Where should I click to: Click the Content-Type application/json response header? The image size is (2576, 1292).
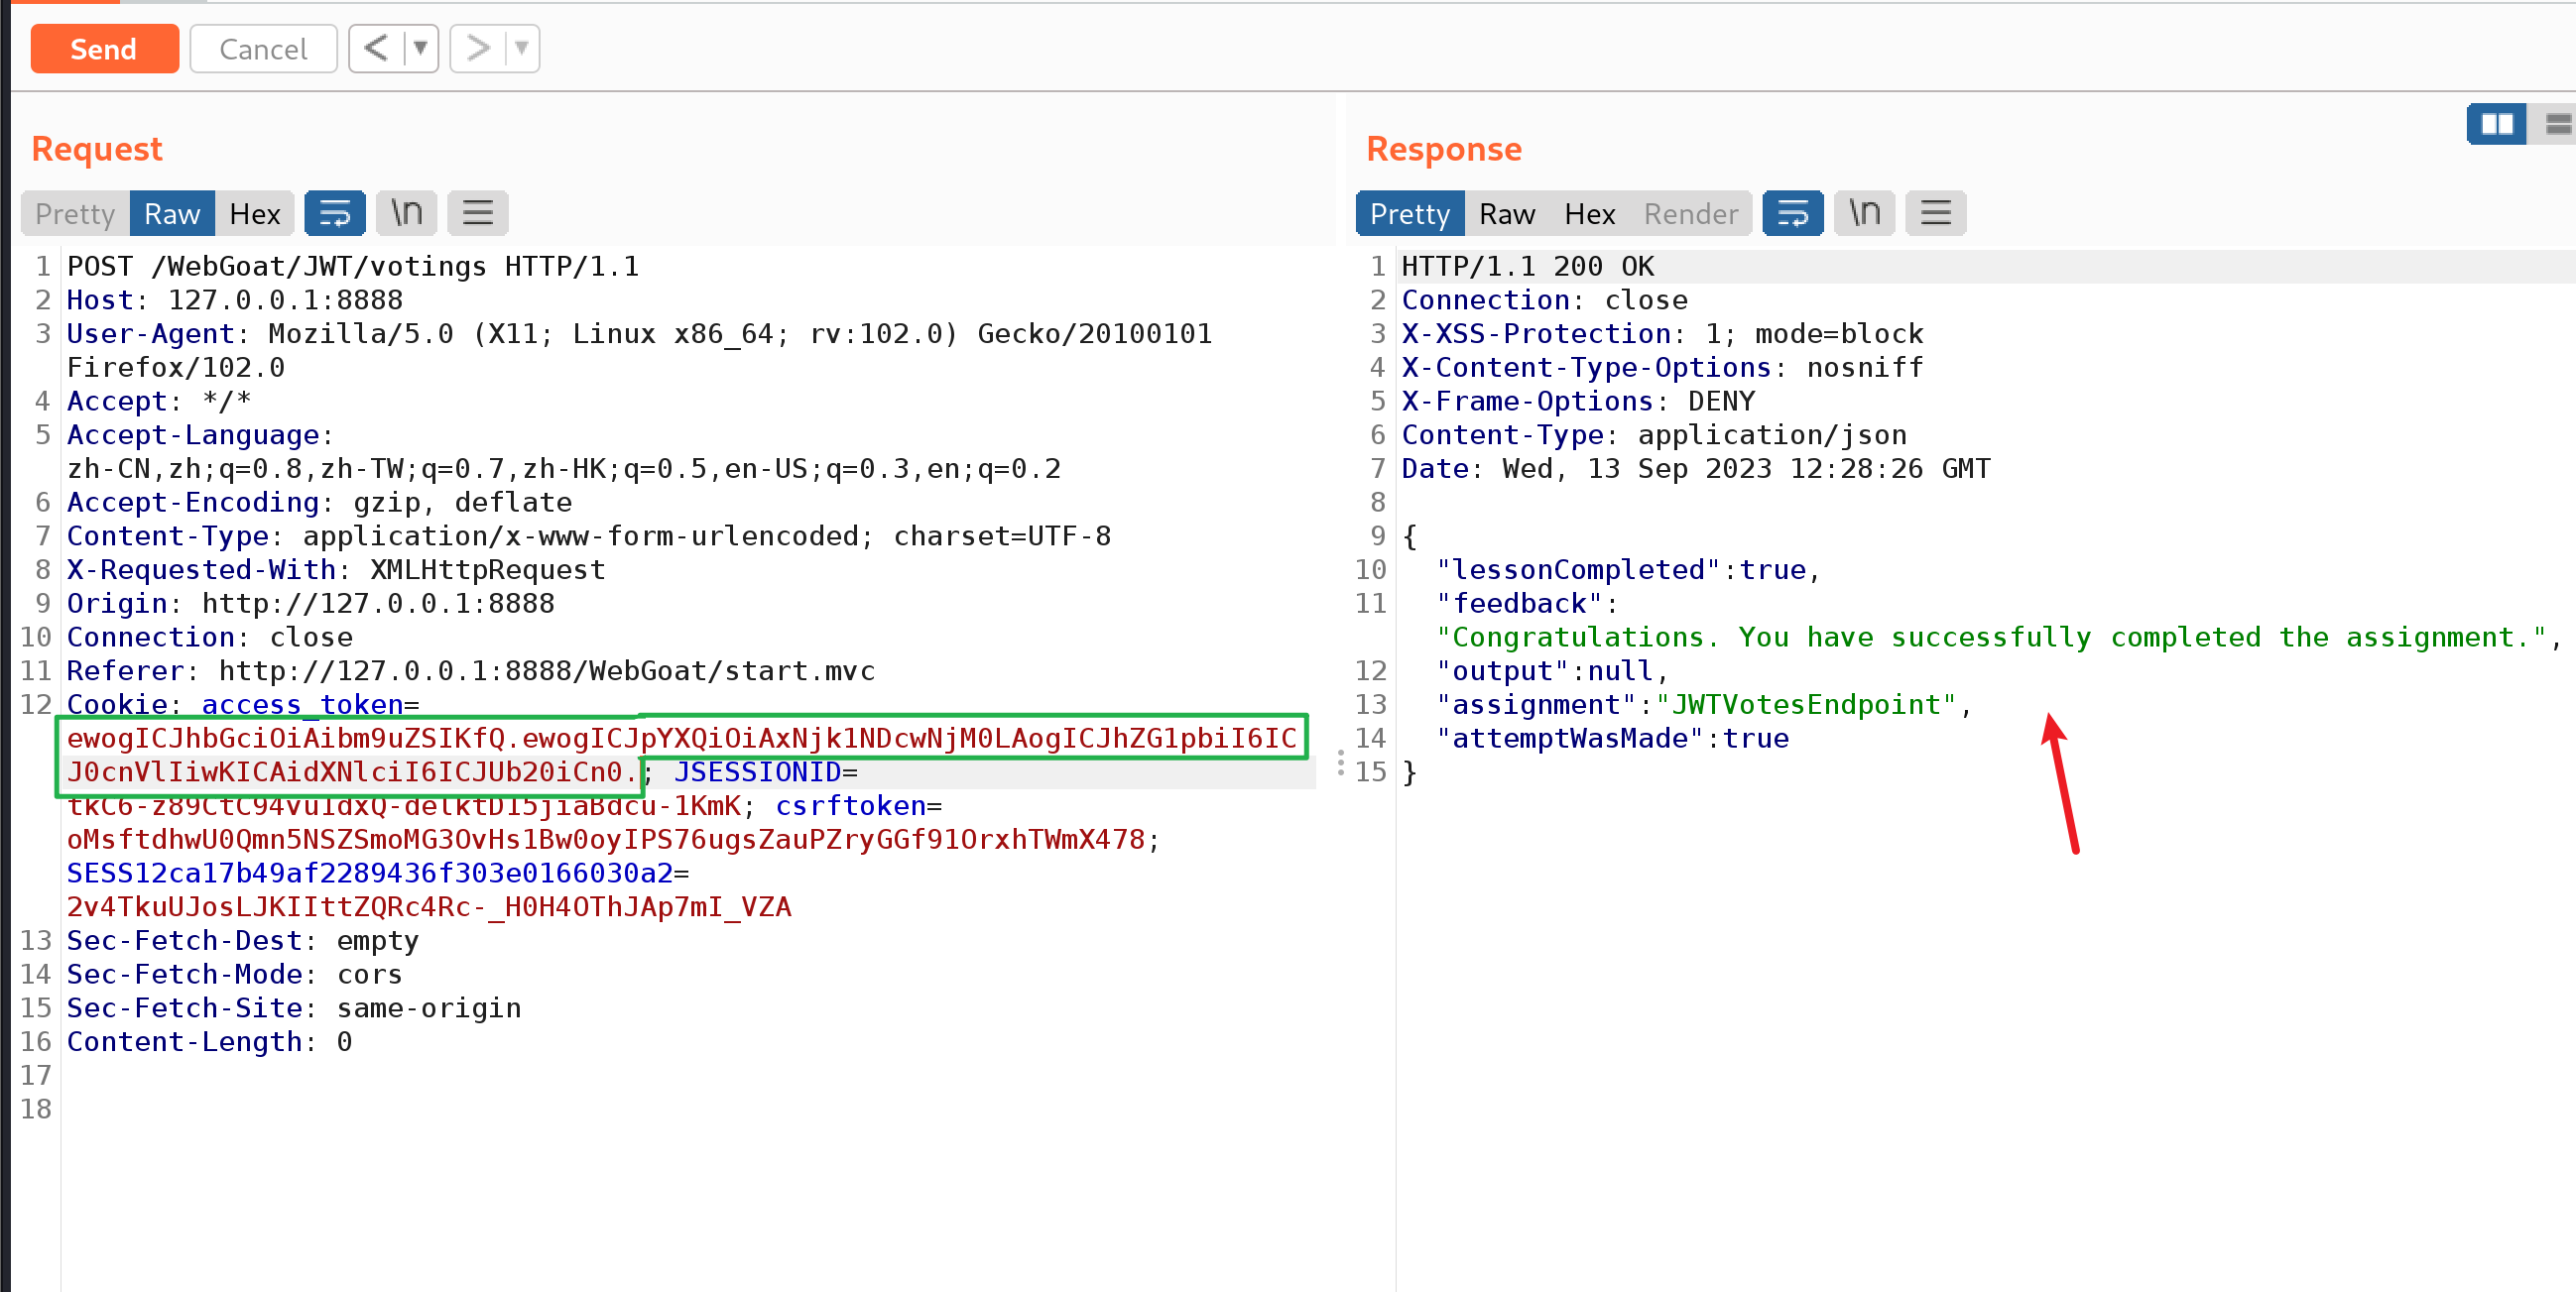tap(1655, 435)
